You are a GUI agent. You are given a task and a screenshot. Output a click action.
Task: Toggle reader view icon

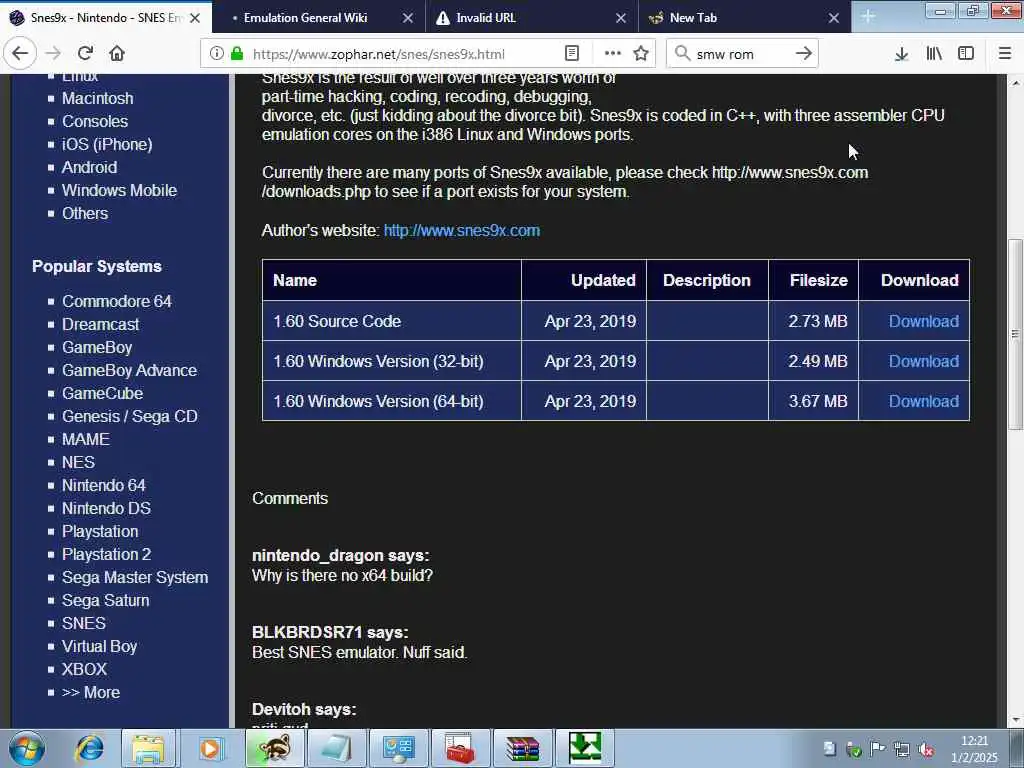click(x=571, y=54)
